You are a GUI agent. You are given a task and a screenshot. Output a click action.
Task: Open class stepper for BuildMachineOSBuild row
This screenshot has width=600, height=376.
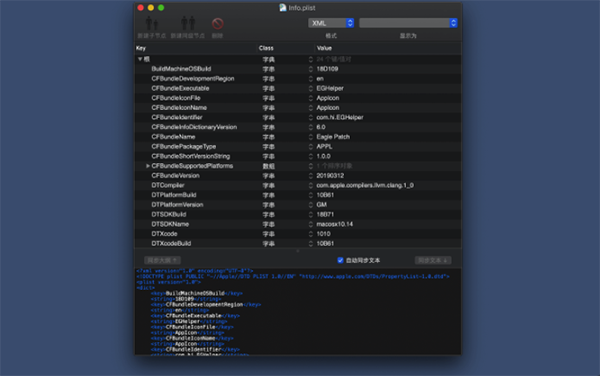coord(311,69)
